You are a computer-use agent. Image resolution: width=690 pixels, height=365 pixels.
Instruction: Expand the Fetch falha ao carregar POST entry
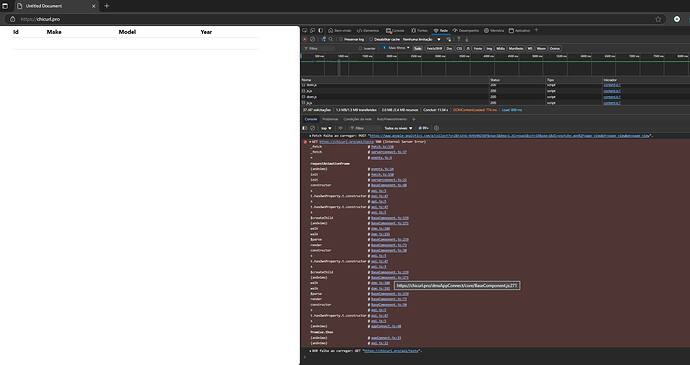point(310,136)
